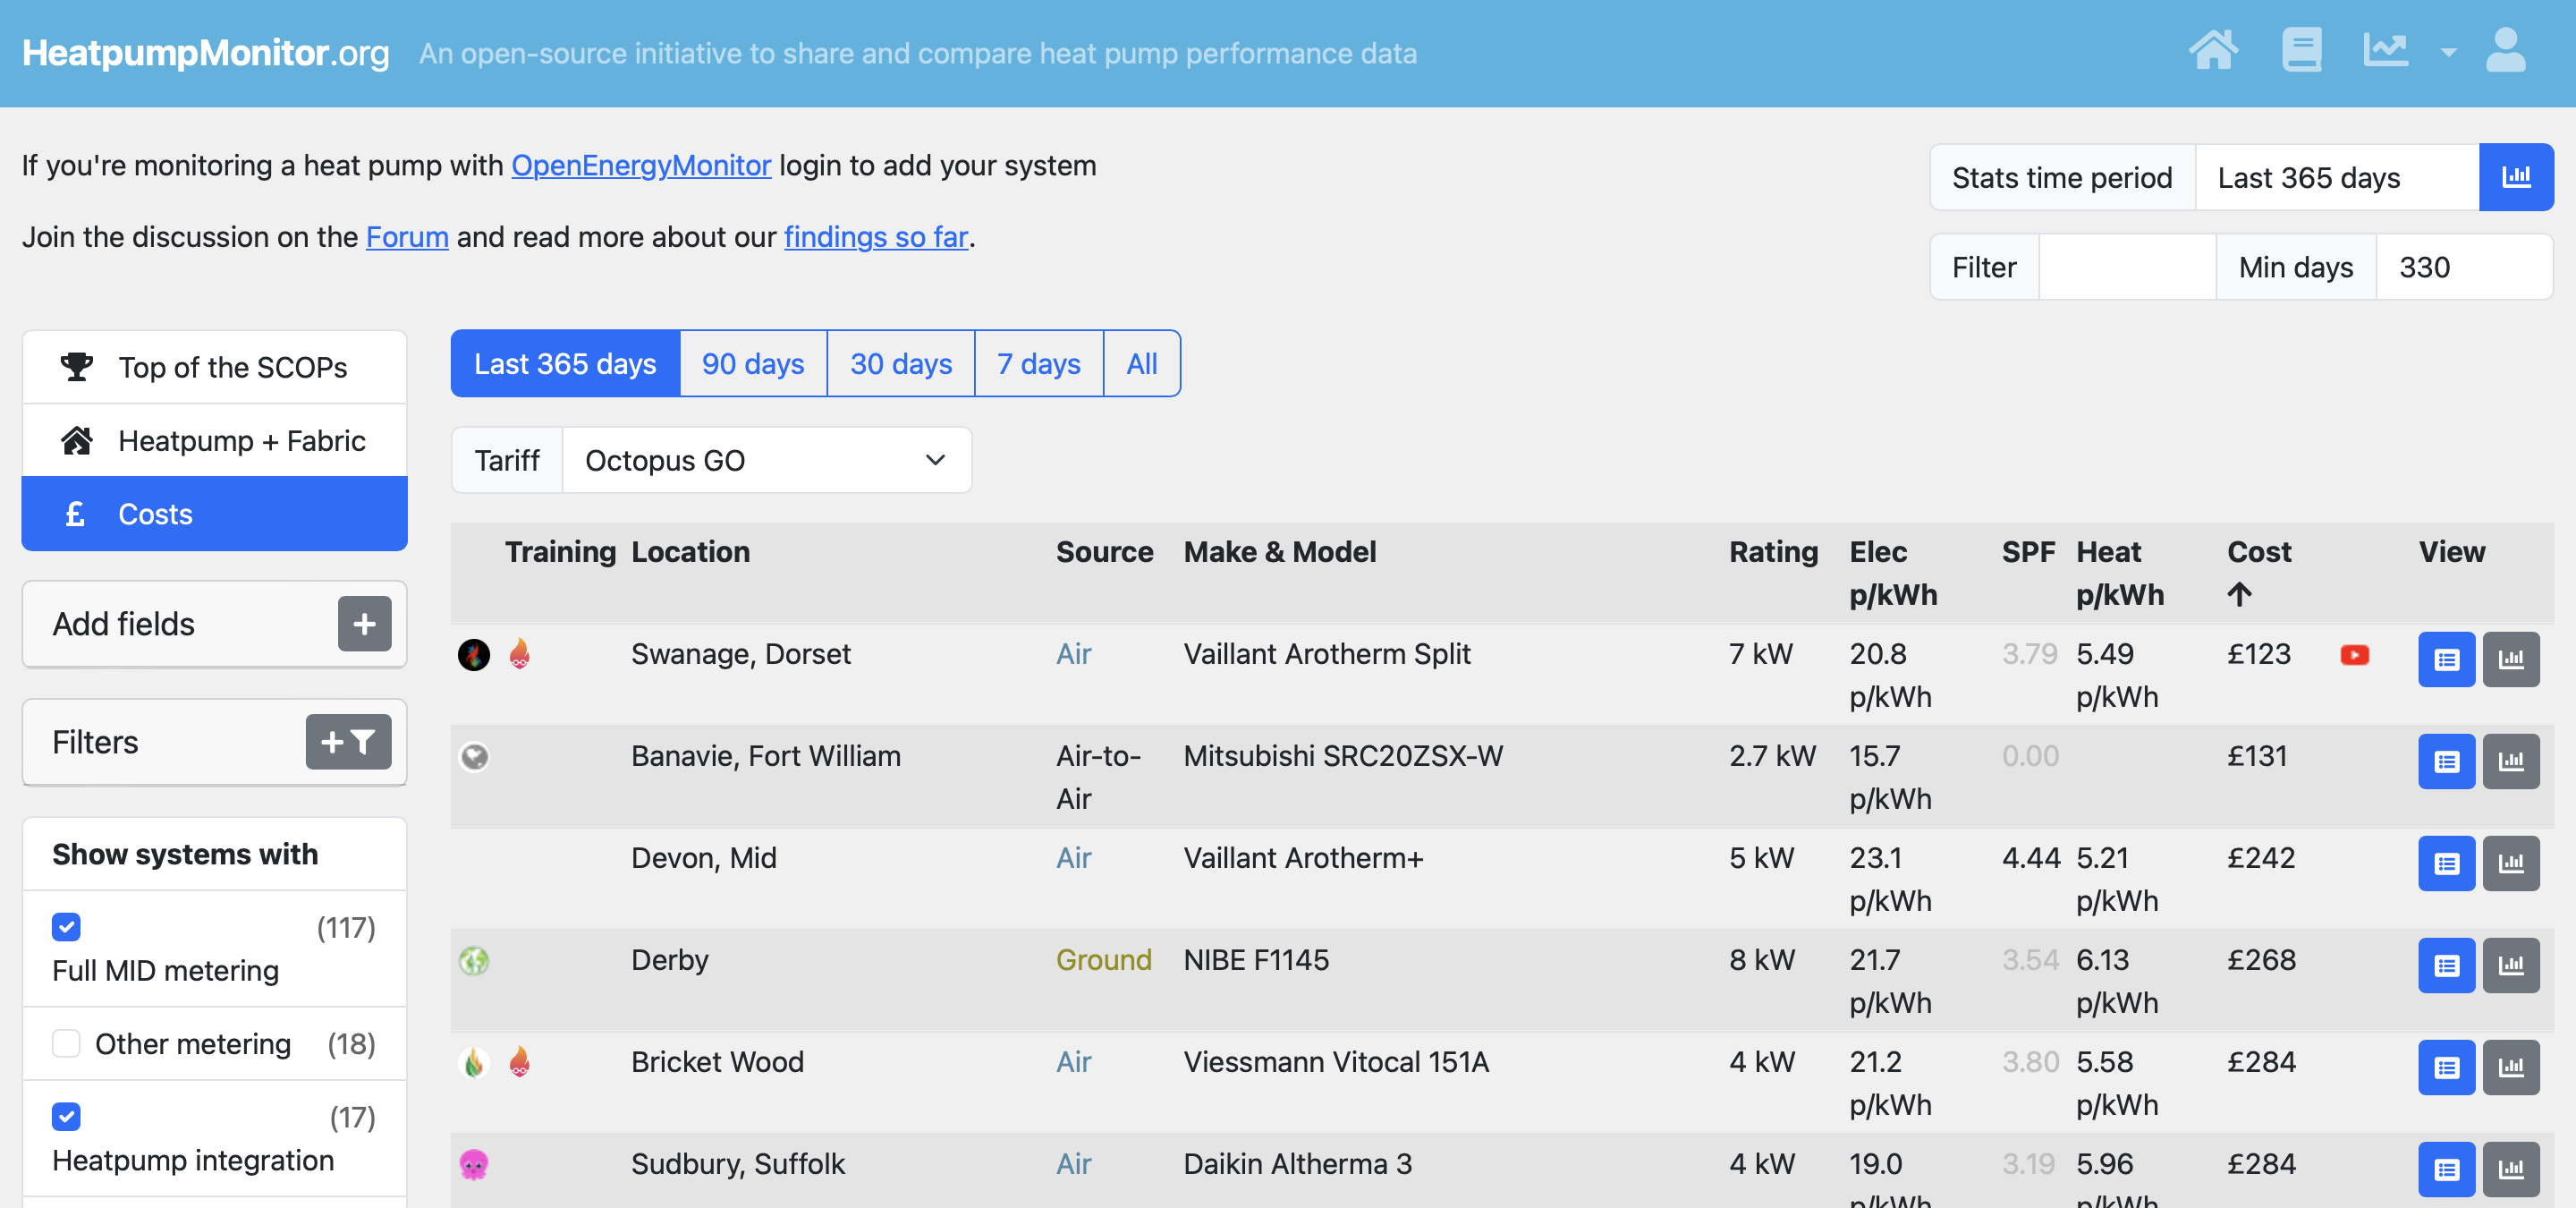Toggle Heatpump integration checkbox
Viewport: 2576px width, 1208px height.
pyautogui.click(x=66, y=1117)
